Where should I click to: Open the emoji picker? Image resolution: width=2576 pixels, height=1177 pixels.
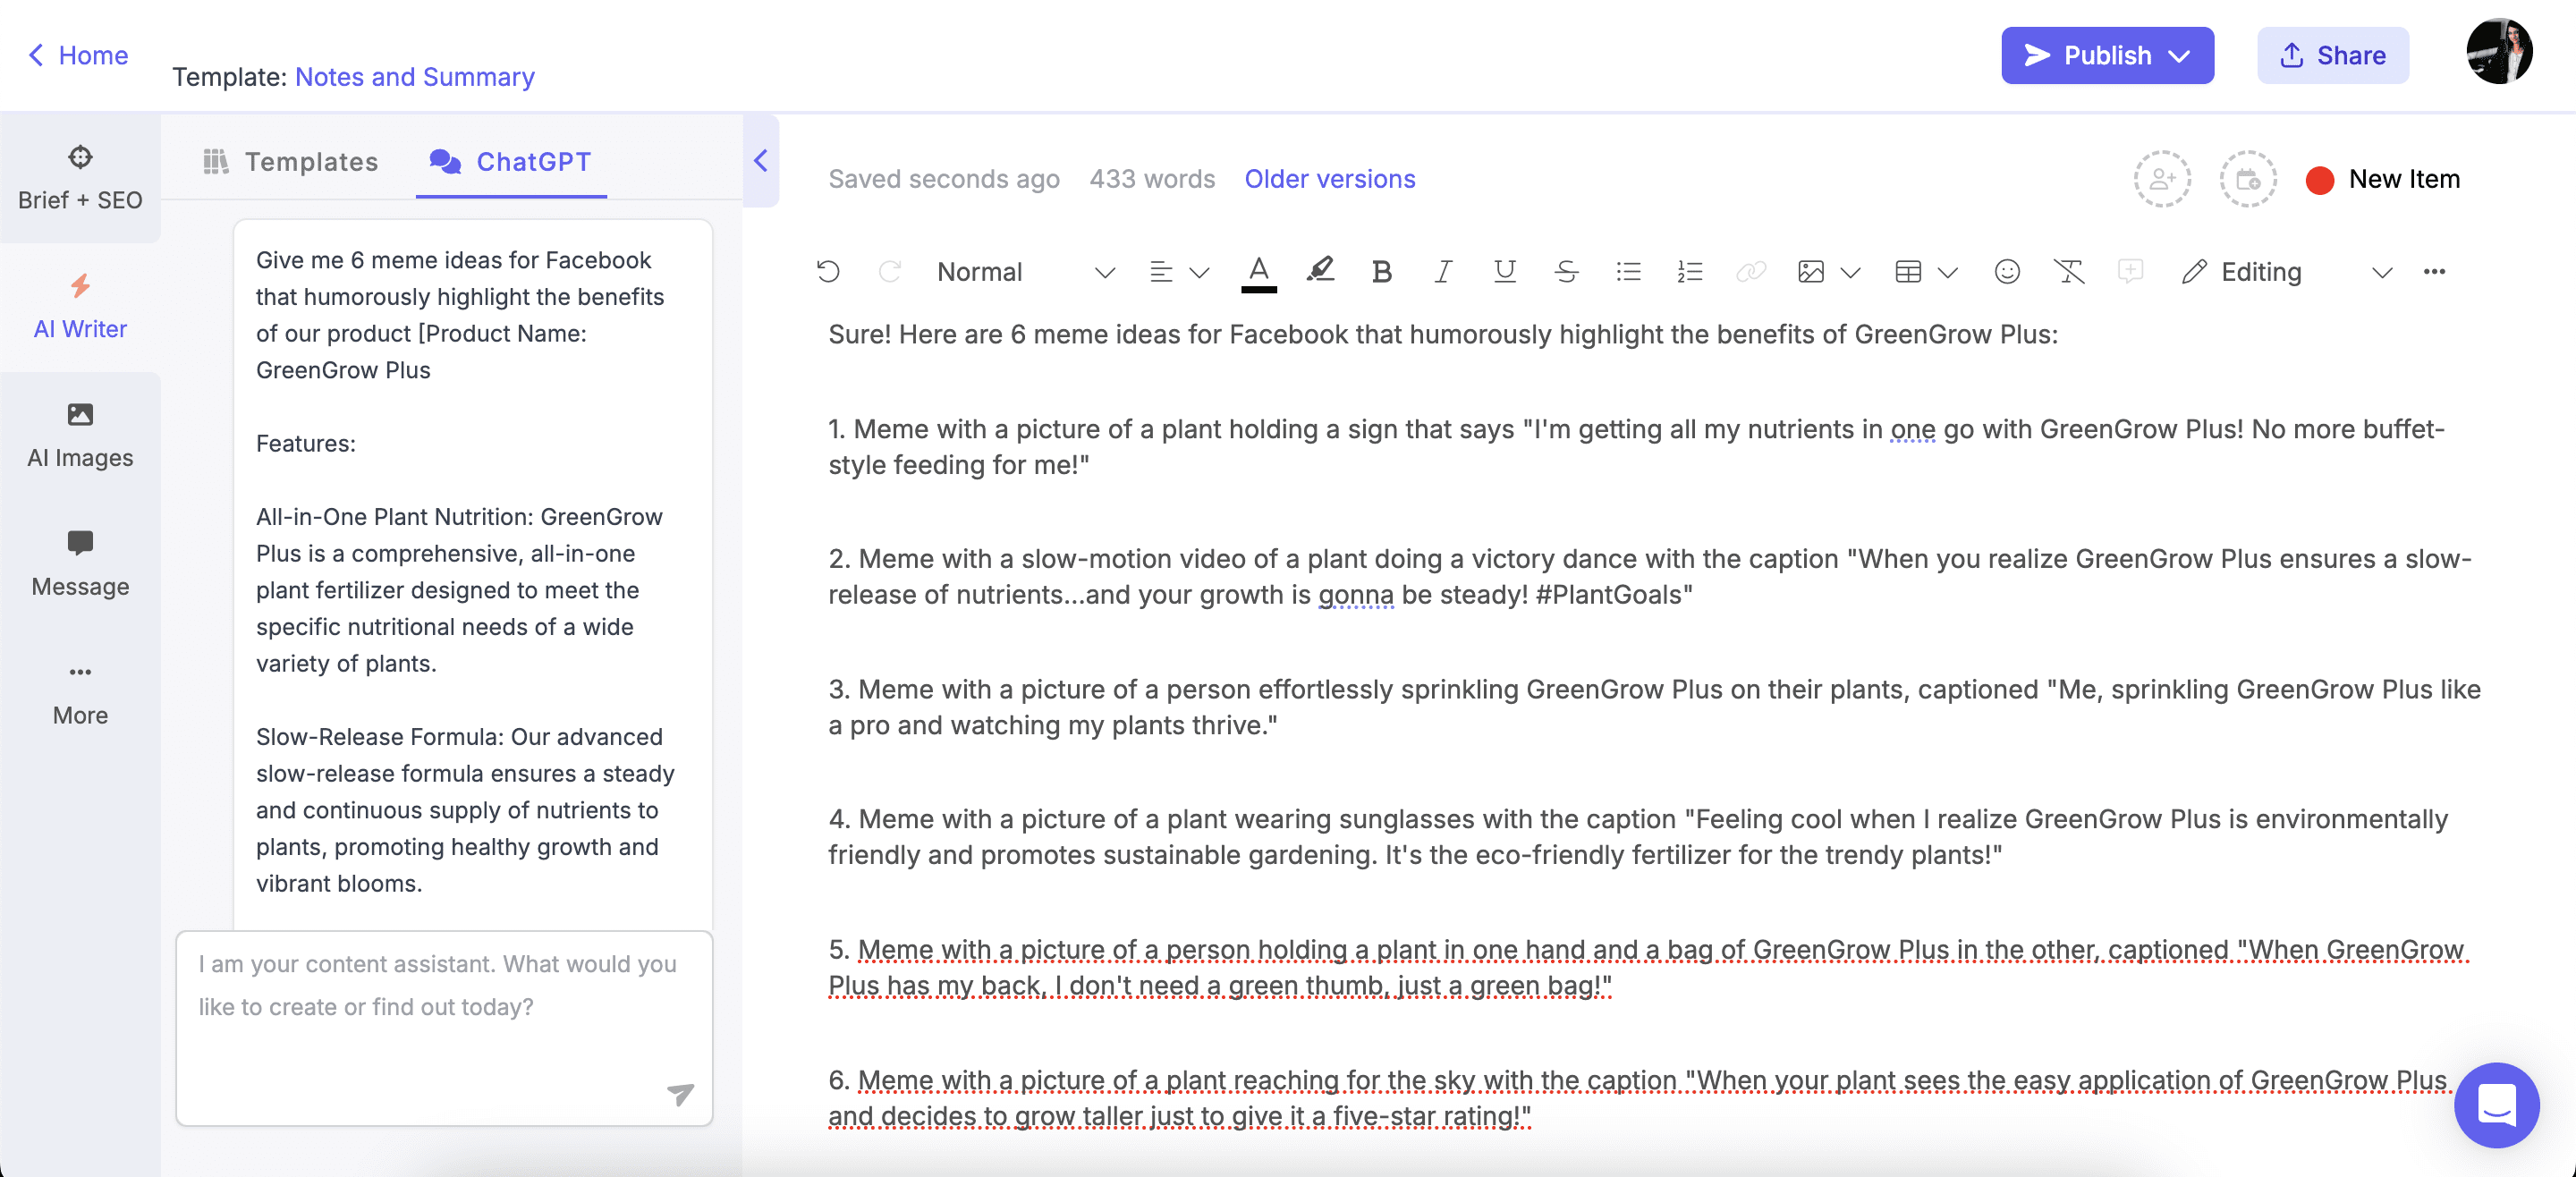point(2007,272)
